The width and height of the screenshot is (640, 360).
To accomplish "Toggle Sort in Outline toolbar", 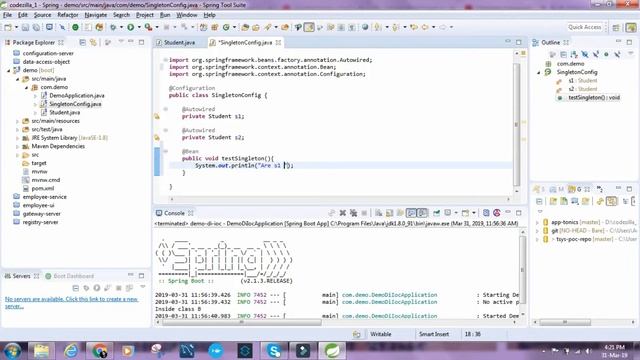I will click(x=574, y=54).
